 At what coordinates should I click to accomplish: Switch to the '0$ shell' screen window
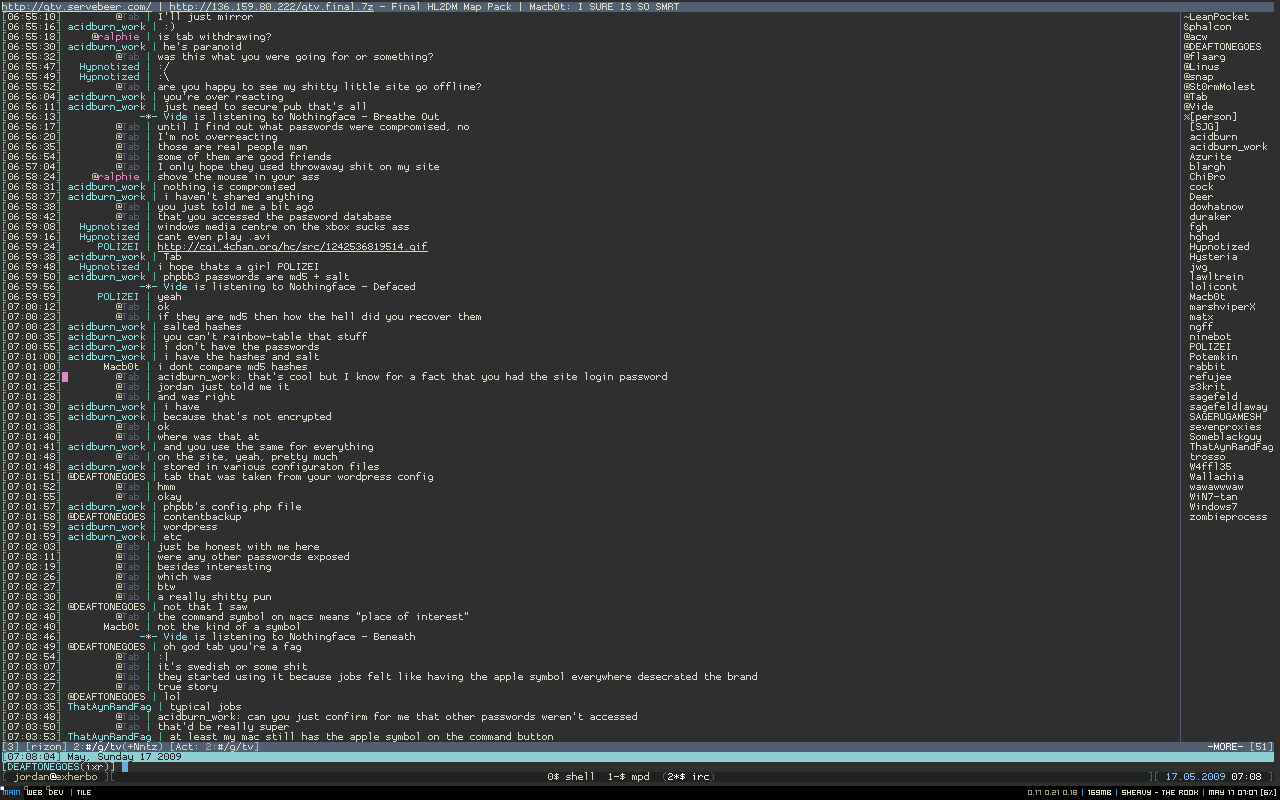[x=571, y=776]
